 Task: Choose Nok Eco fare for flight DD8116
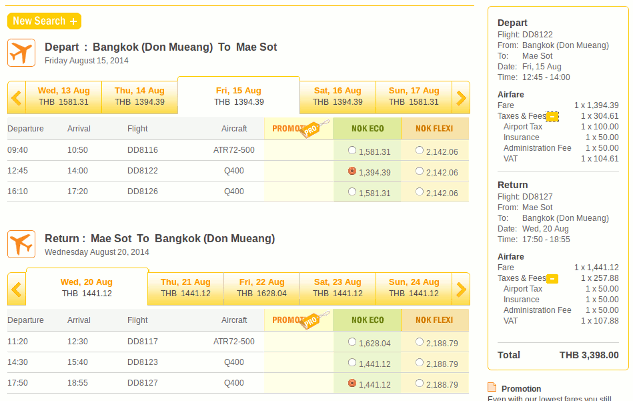[352, 150]
